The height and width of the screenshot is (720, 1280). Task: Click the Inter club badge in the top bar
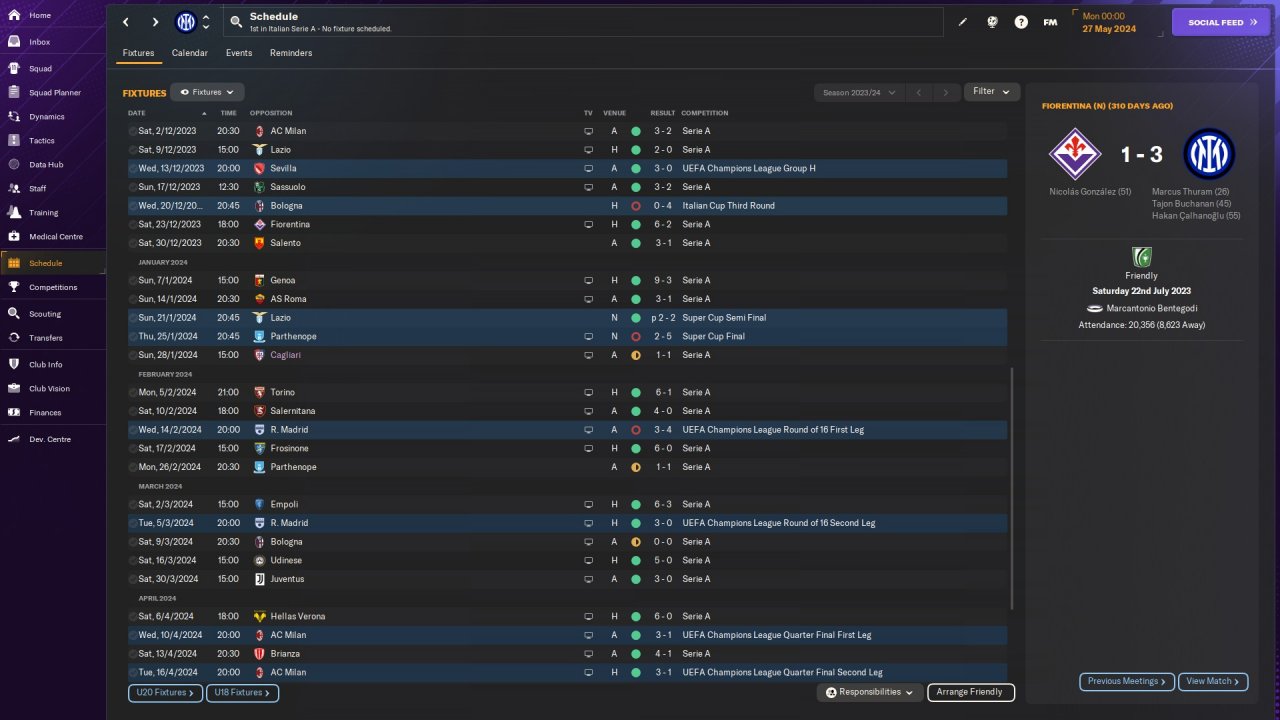coord(186,22)
